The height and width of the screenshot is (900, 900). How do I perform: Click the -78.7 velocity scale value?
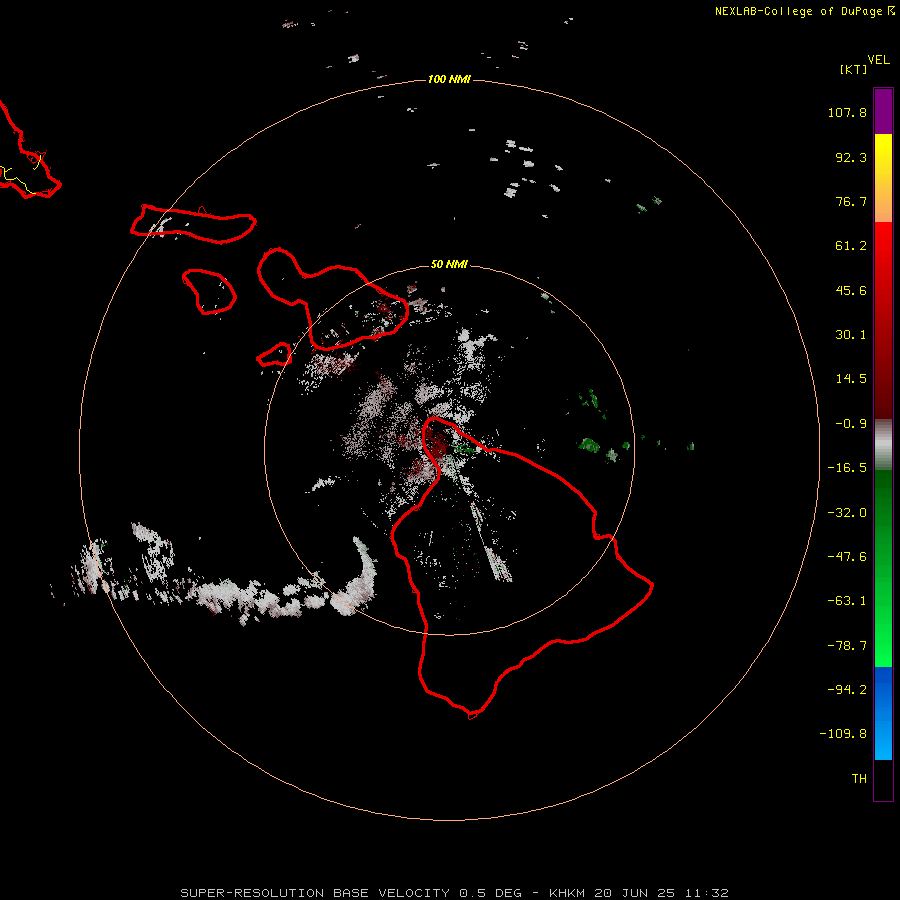click(x=847, y=646)
